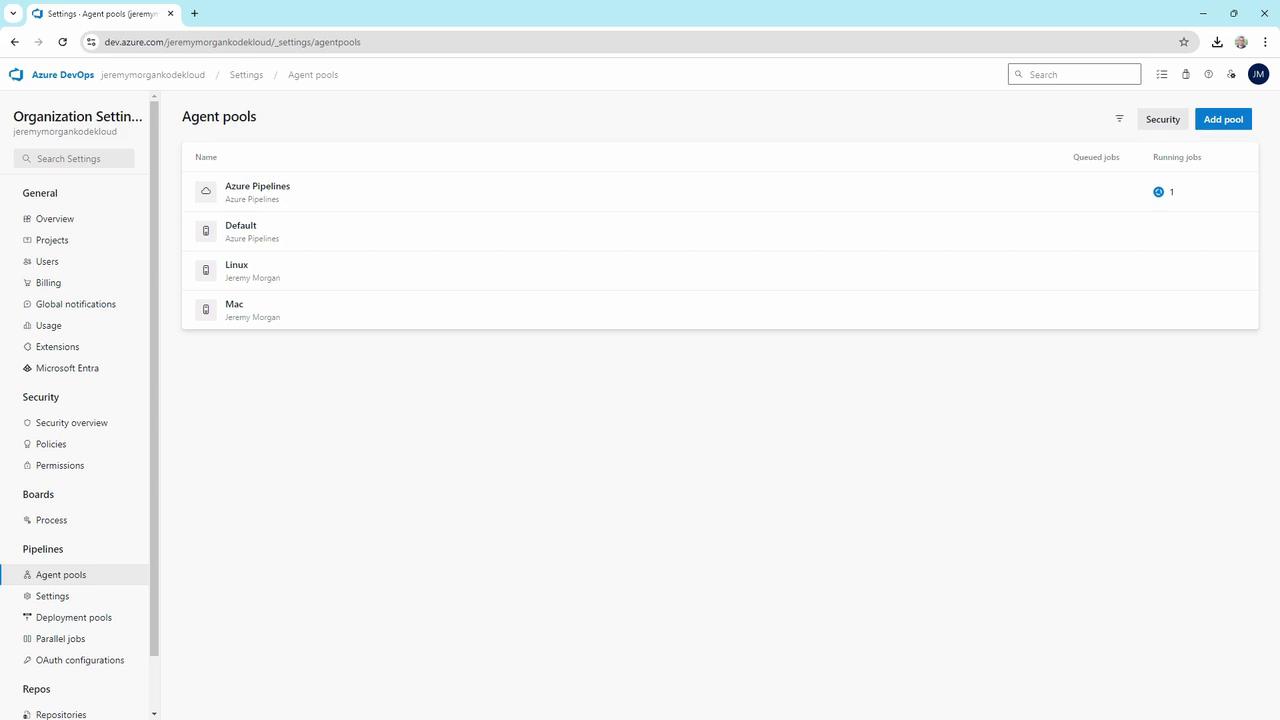Click the sidebar vertical scrollbar
Image resolution: width=1280 pixels, height=720 pixels.
click(154, 380)
